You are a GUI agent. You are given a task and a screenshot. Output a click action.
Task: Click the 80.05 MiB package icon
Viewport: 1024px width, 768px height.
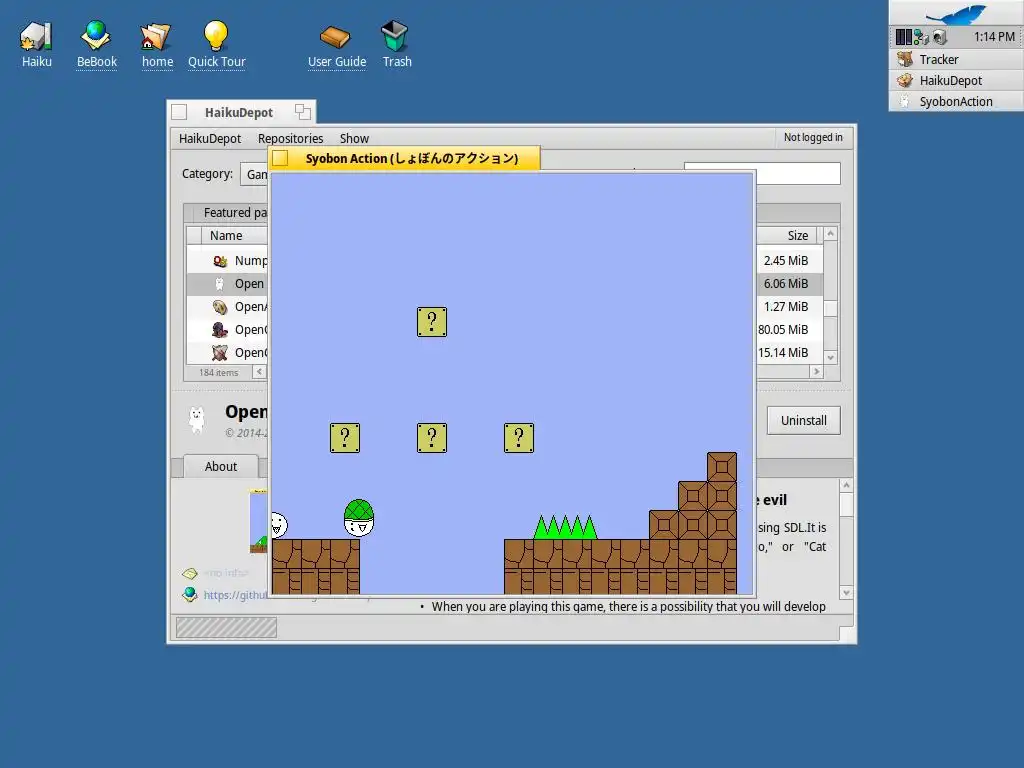click(220, 330)
